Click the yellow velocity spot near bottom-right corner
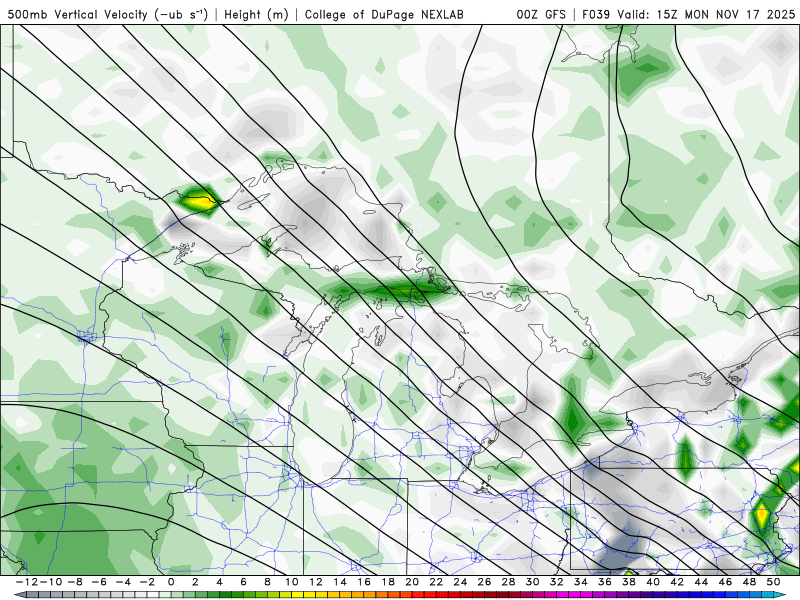Screen dimensions: 800x600 tap(762, 515)
